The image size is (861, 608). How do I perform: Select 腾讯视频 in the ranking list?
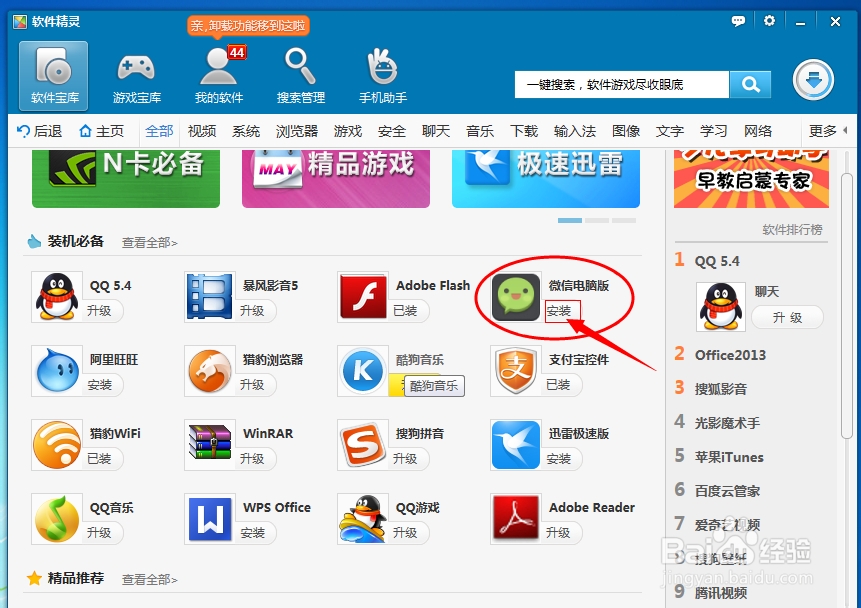(x=720, y=594)
